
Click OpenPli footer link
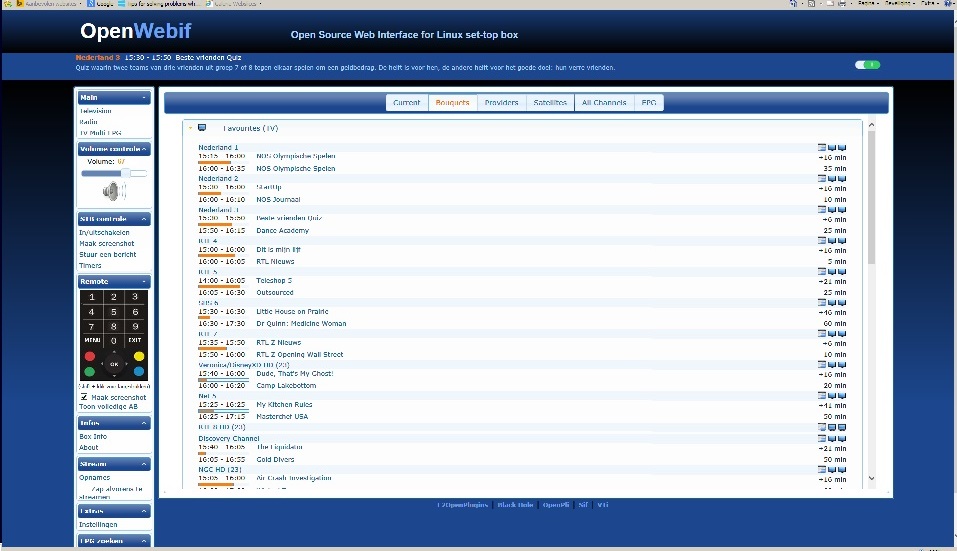pyautogui.click(x=556, y=505)
